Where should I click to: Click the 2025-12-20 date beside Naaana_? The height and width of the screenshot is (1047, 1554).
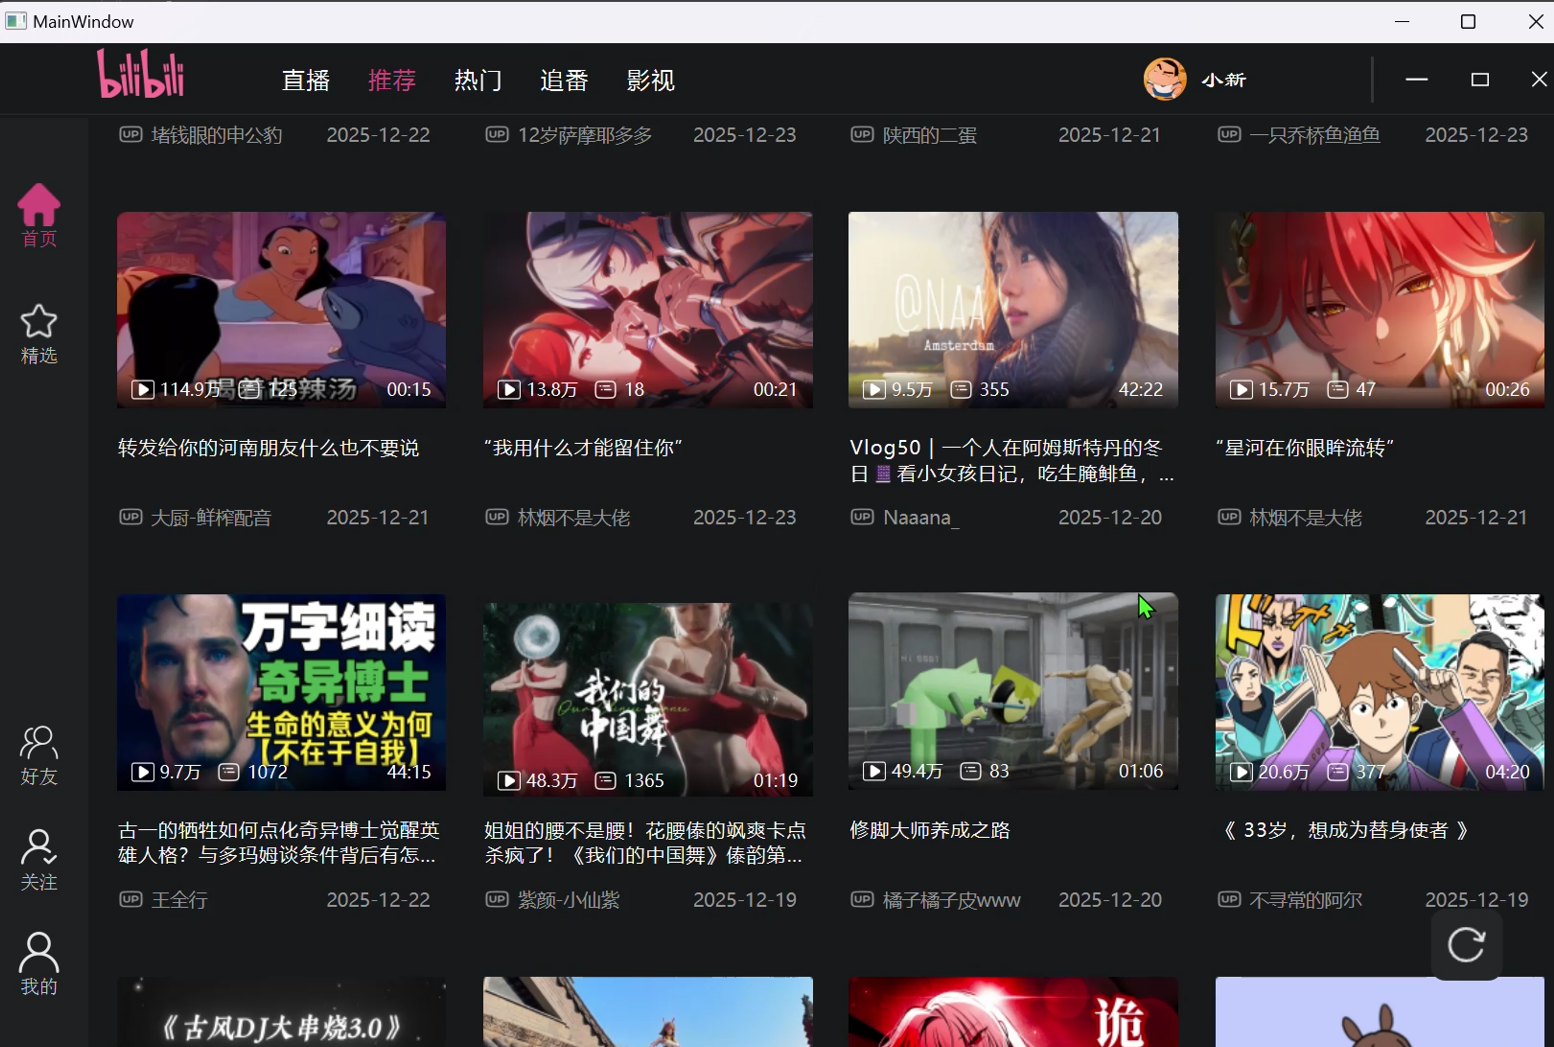tap(1110, 518)
